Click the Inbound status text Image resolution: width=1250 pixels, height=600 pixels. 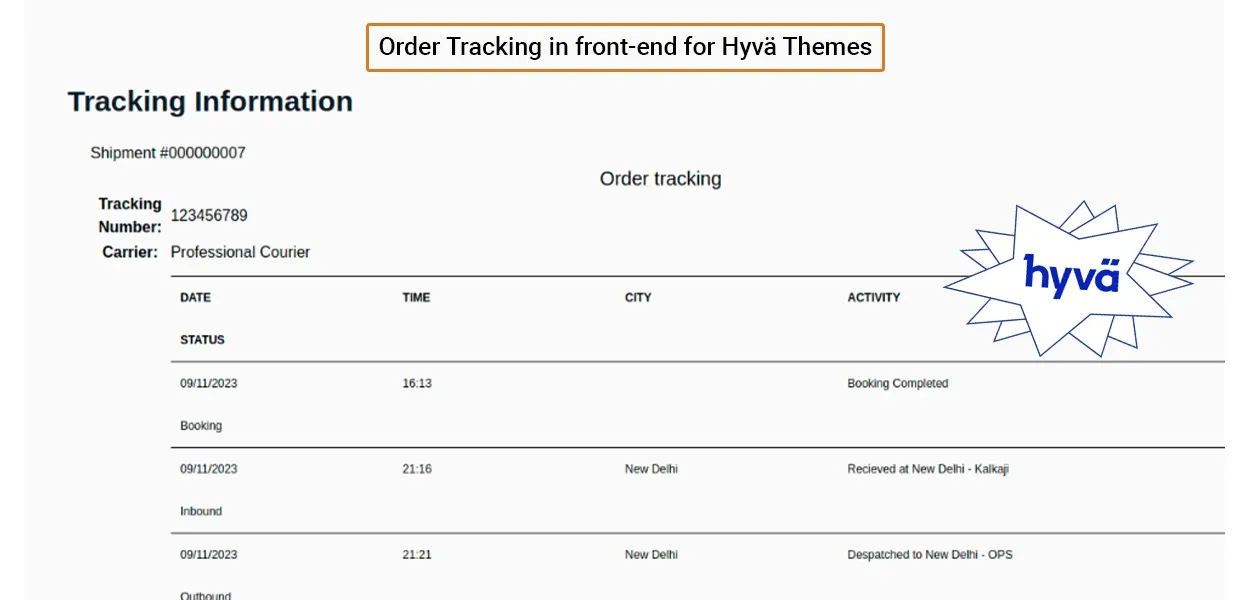[x=201, y=511]
